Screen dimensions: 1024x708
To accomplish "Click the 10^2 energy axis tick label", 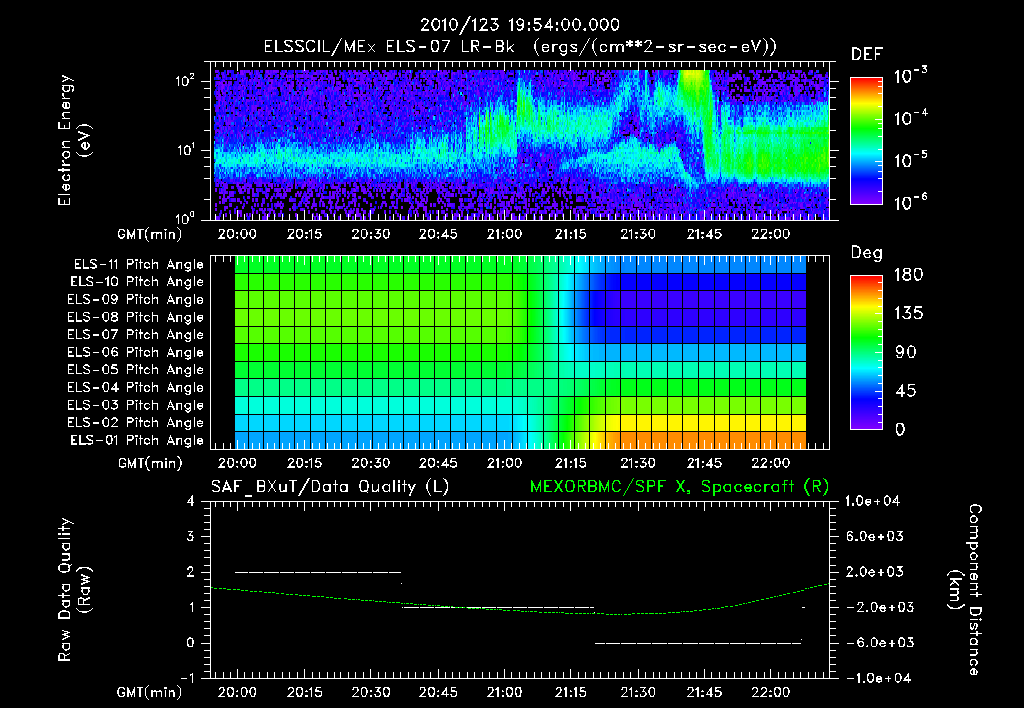I will [186, 81].
